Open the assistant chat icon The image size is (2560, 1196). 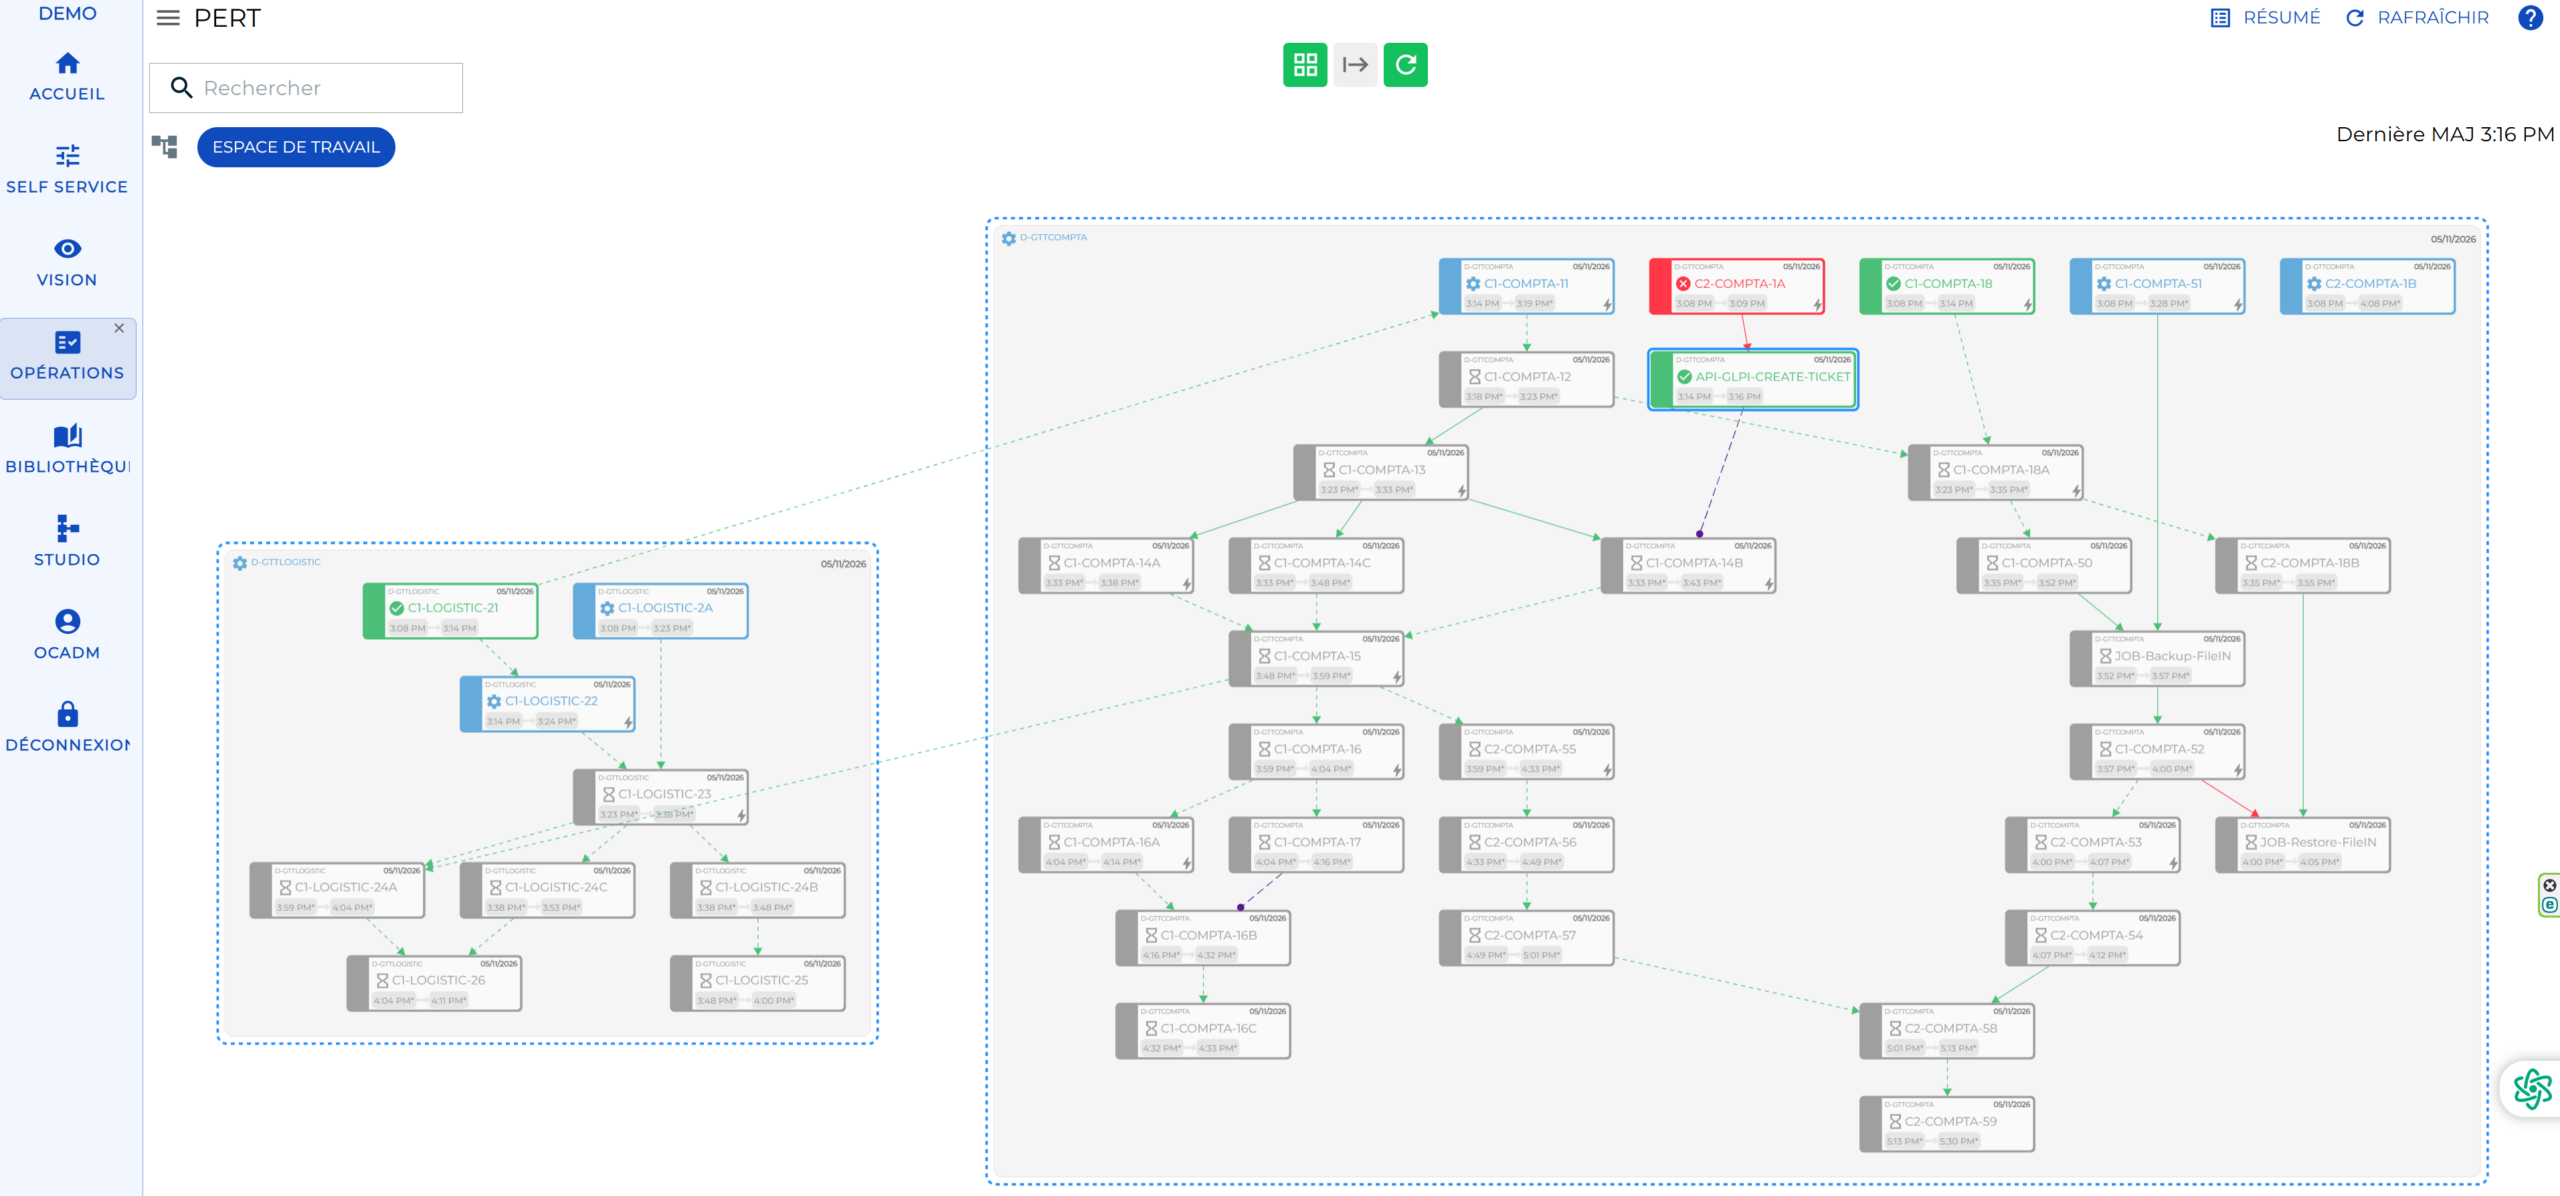(x=2532, y=1089)
